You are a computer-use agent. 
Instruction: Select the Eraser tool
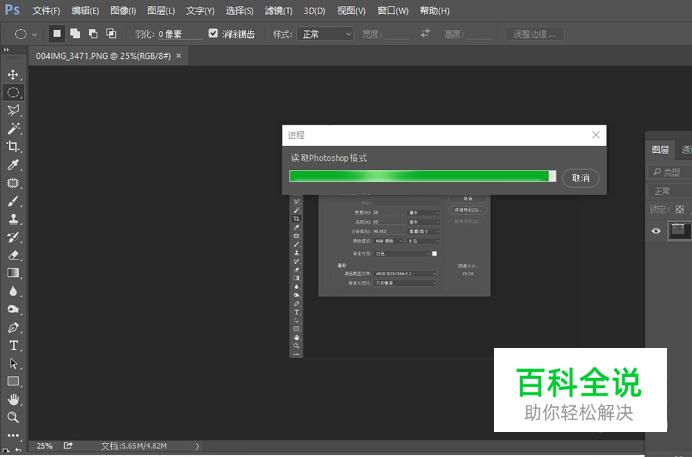(13, 255)
